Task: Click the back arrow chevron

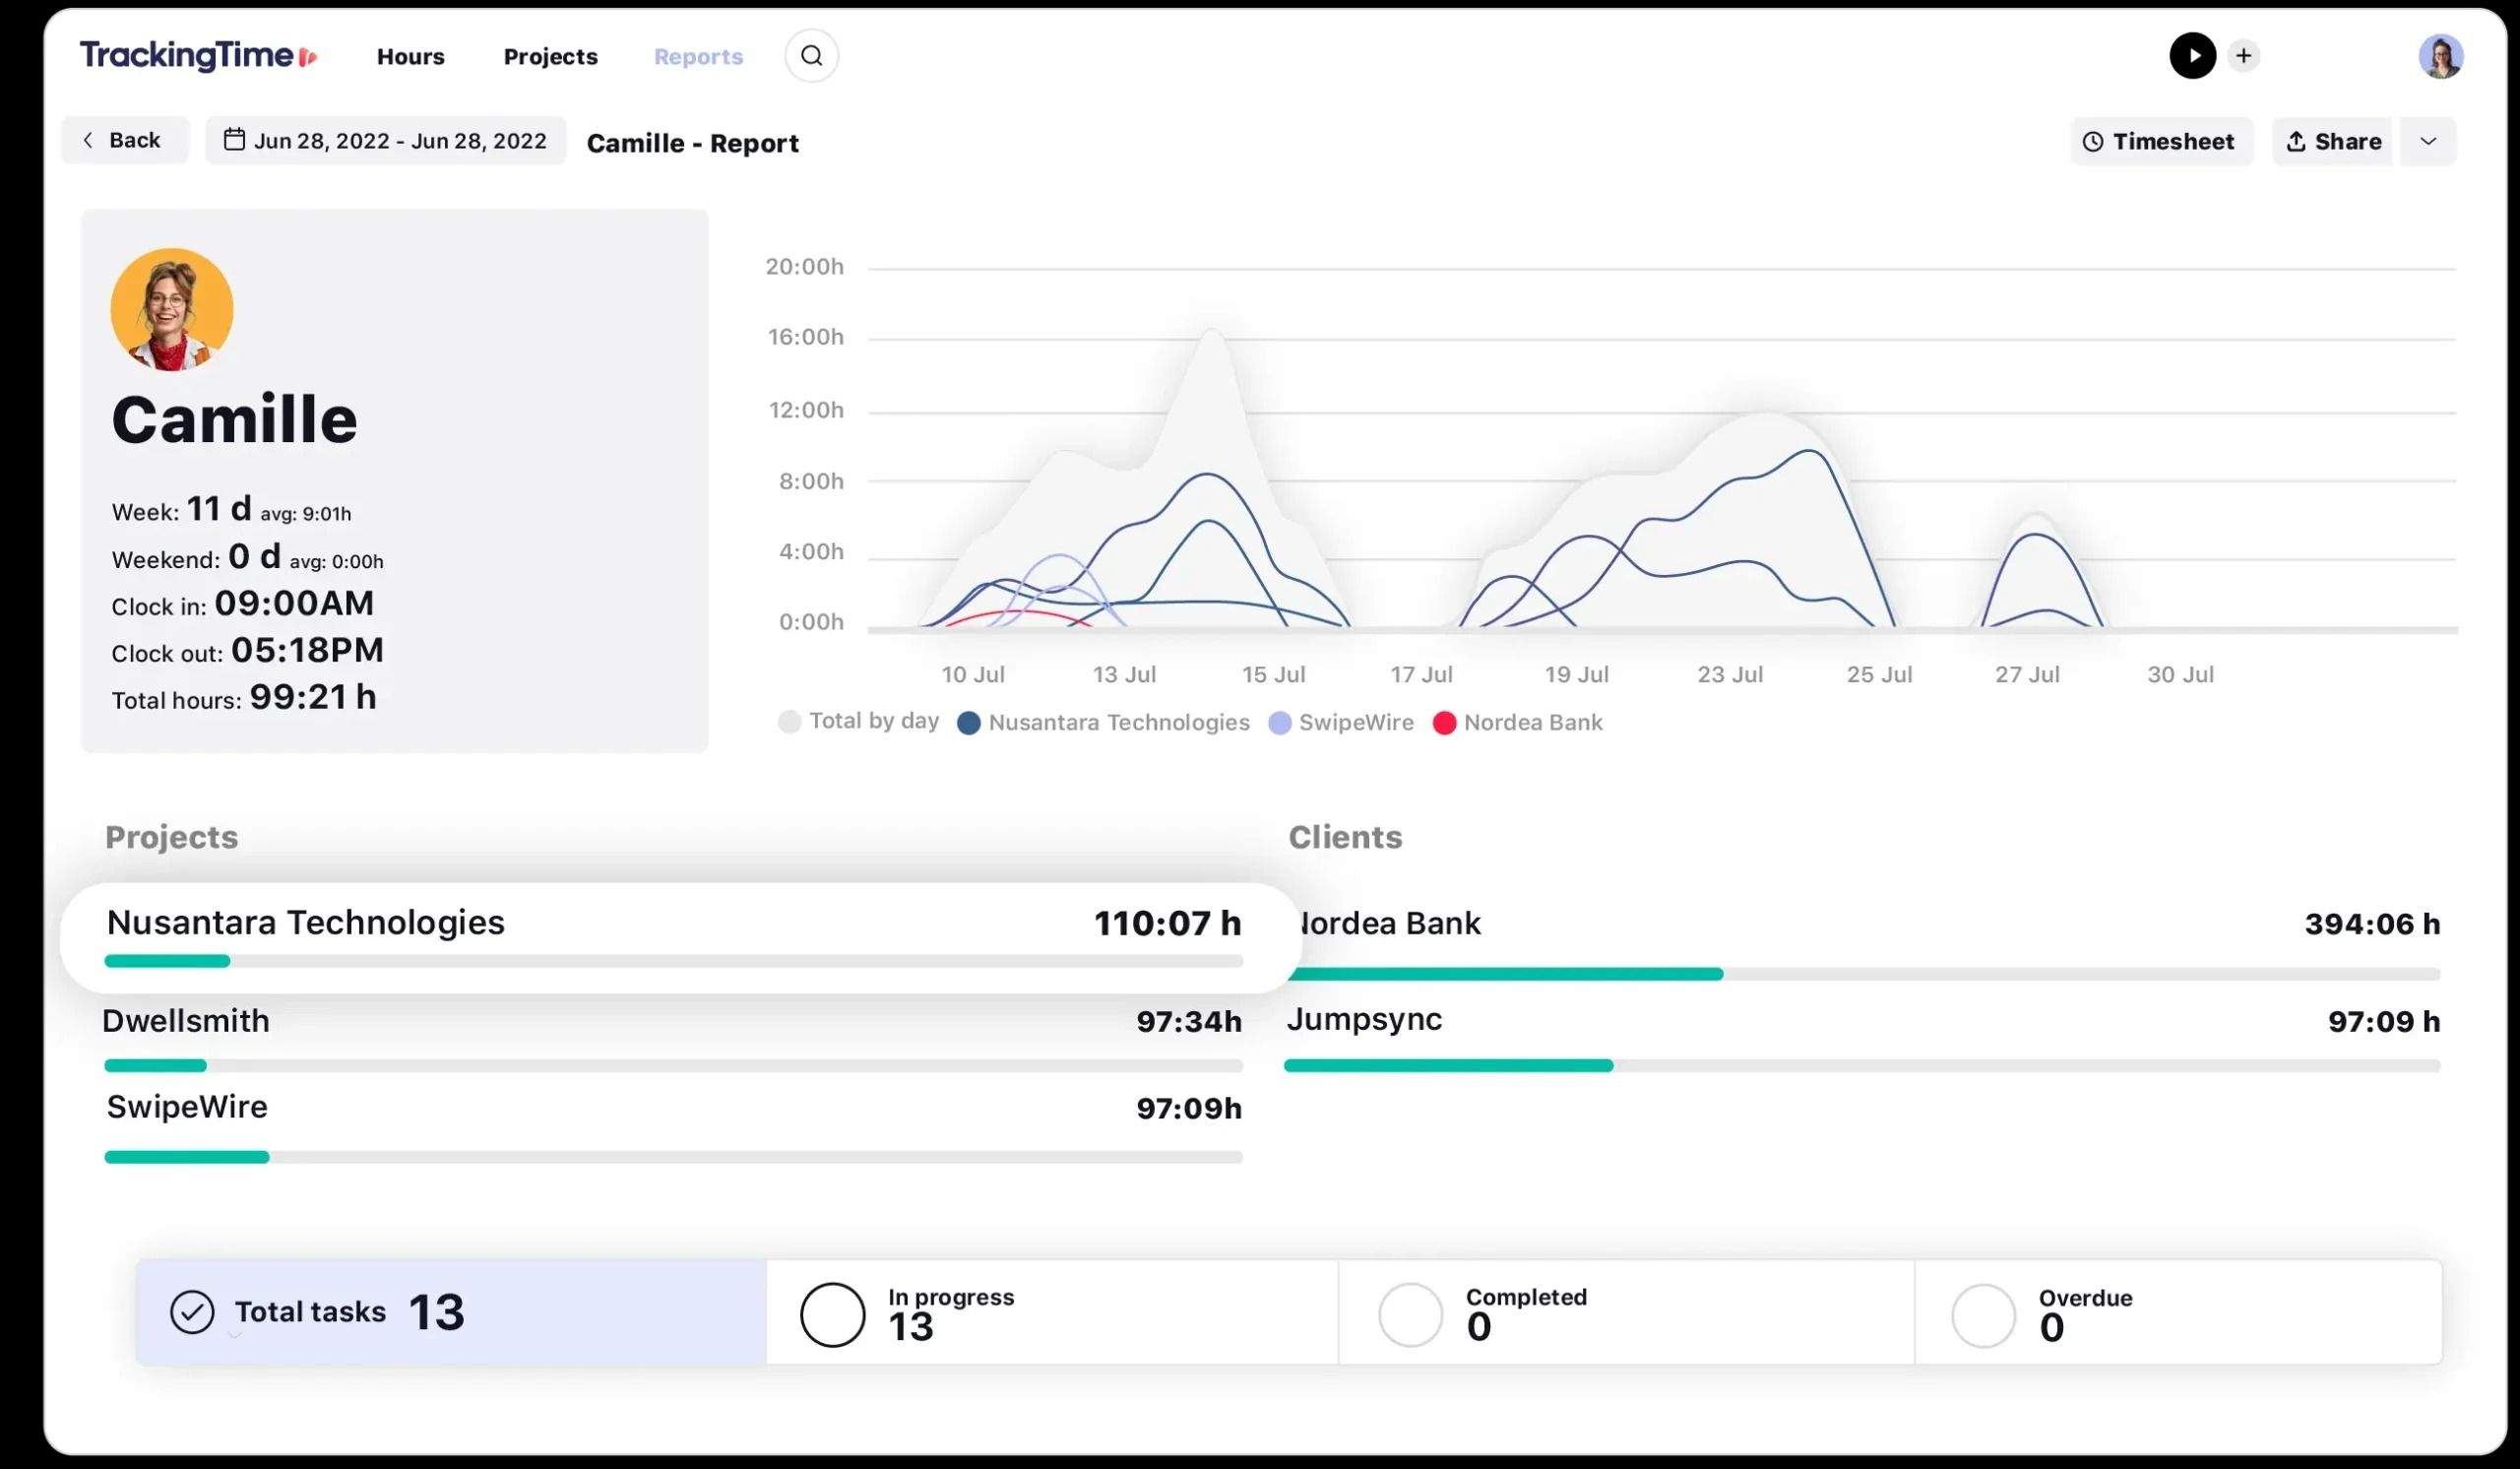Action: pyautogui.click(x=88, y=140)
